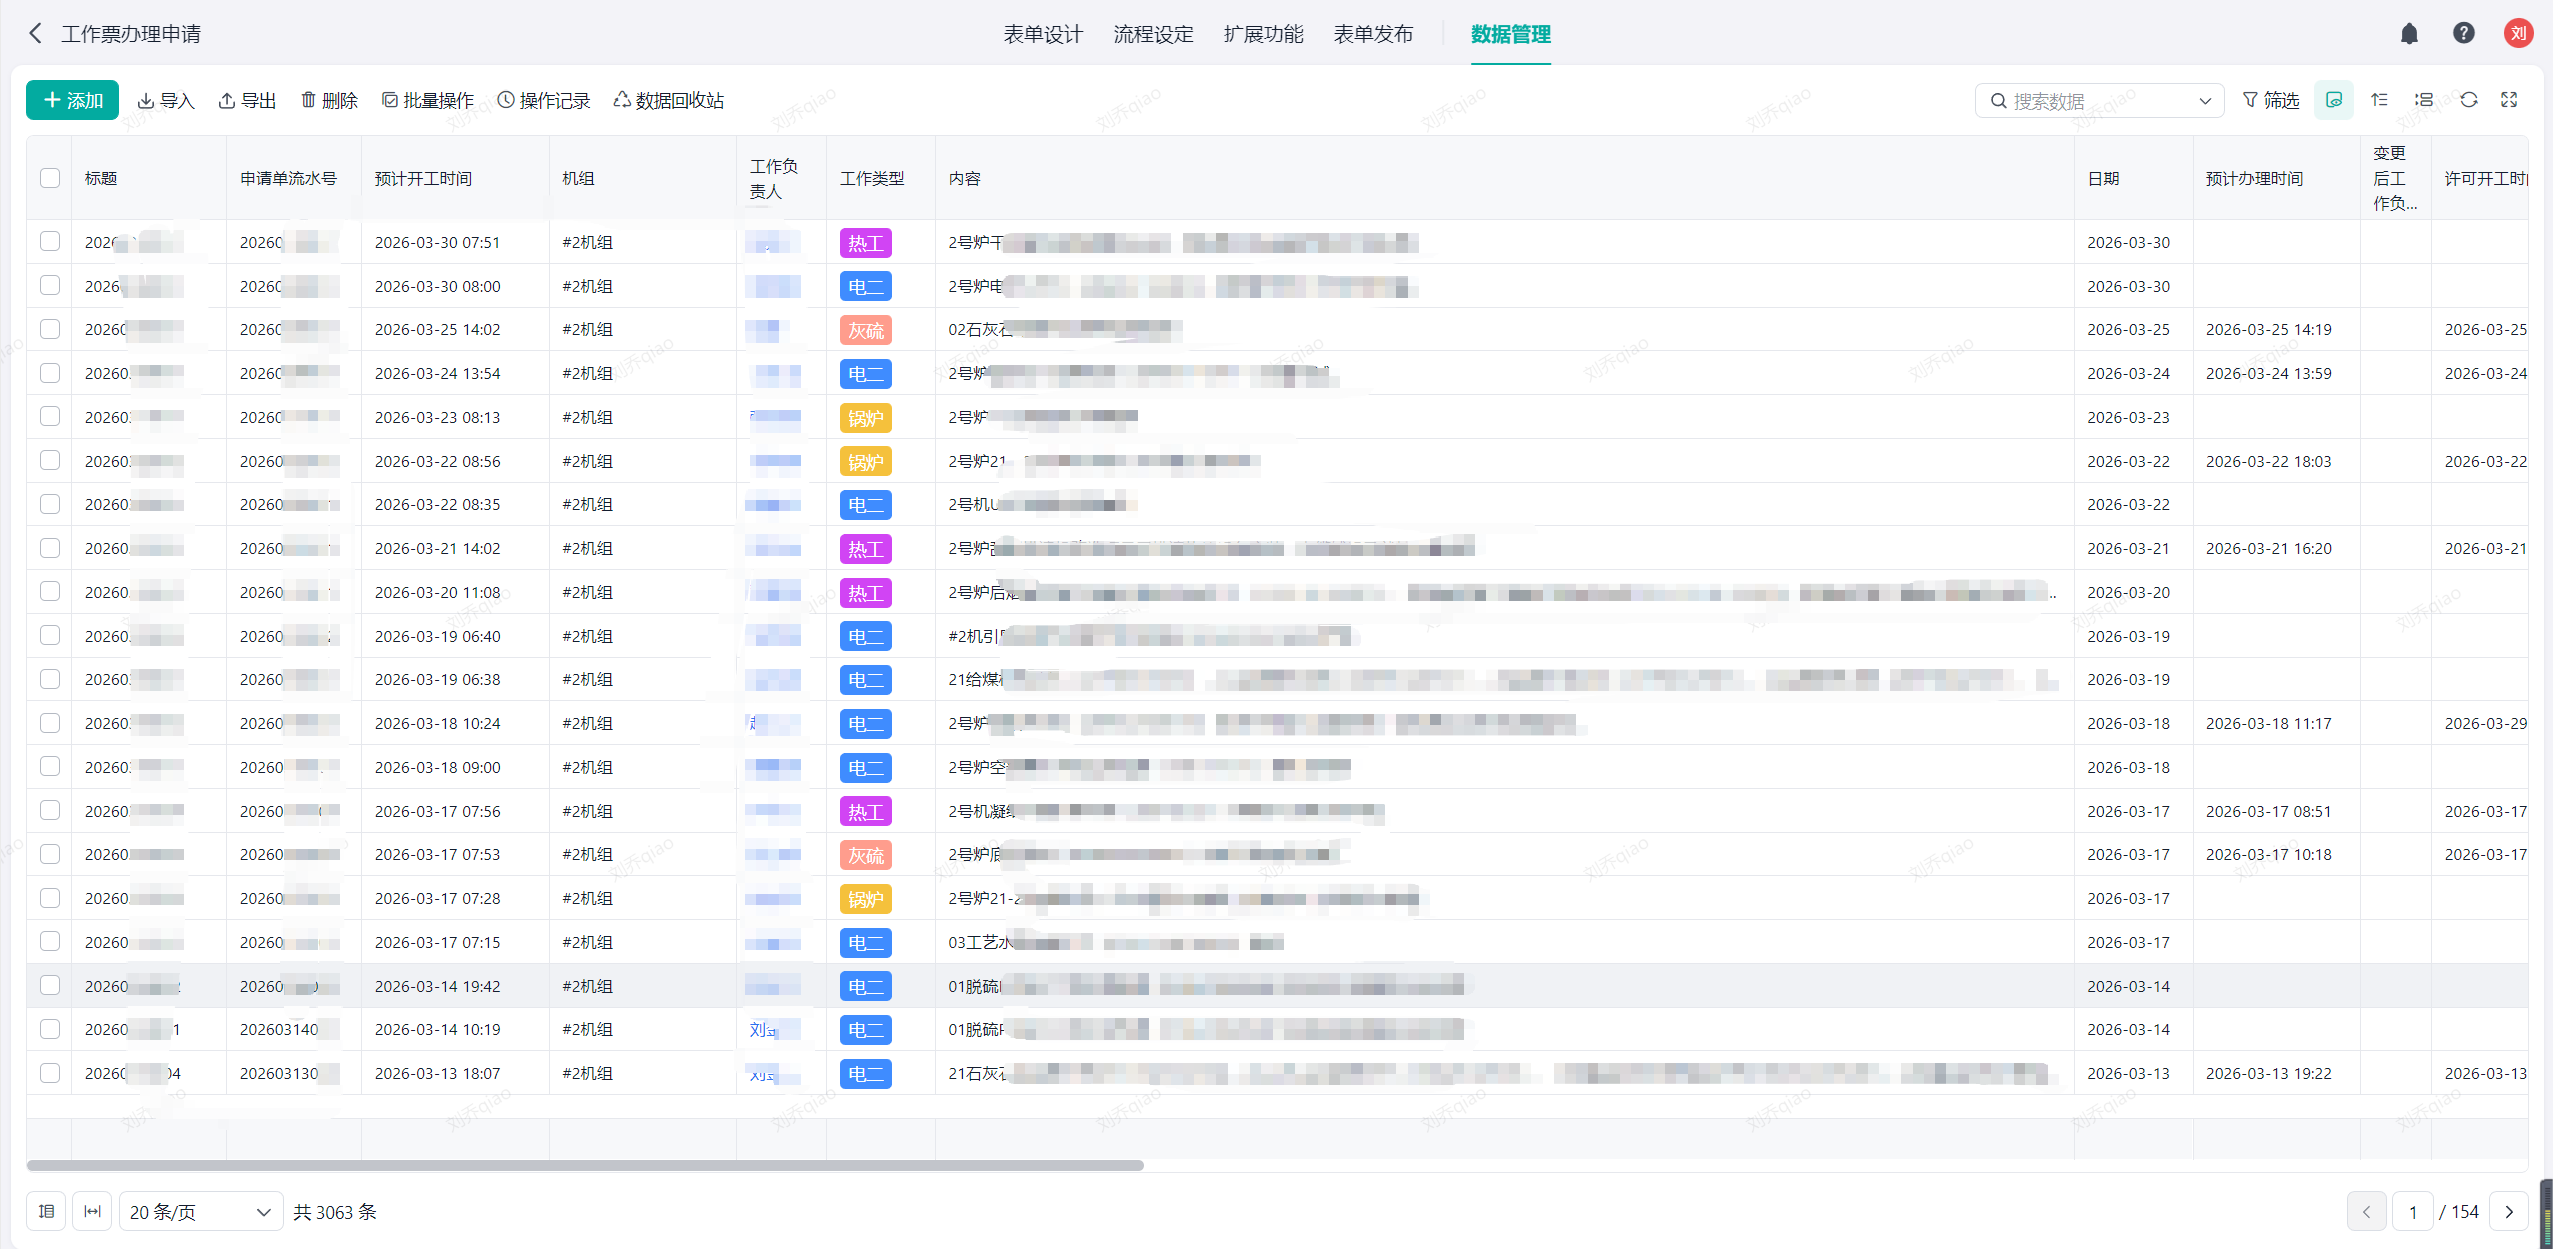Viewport: 2553px width, 1249px height.
Task: Open 操作记录 operation log
Action: pos(544,100)
